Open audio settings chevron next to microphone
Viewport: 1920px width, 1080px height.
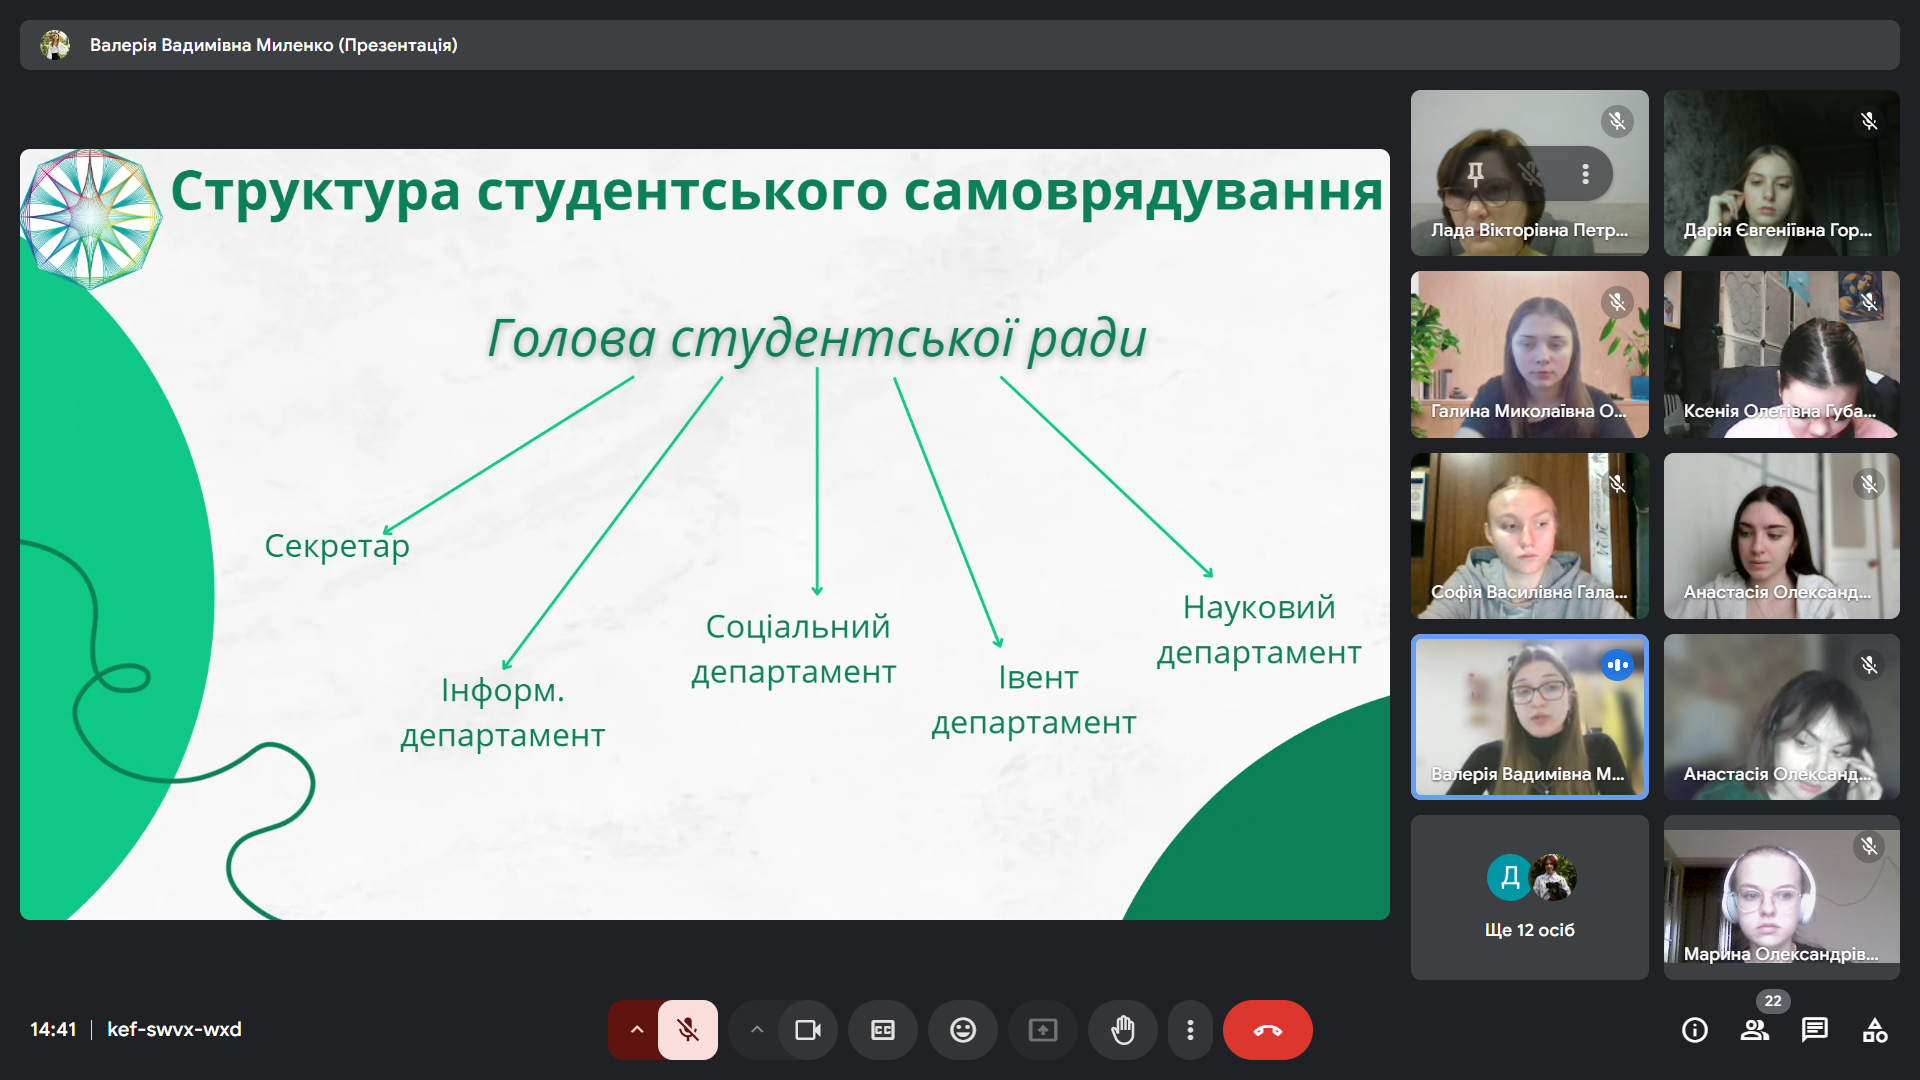pos(636,1030)
